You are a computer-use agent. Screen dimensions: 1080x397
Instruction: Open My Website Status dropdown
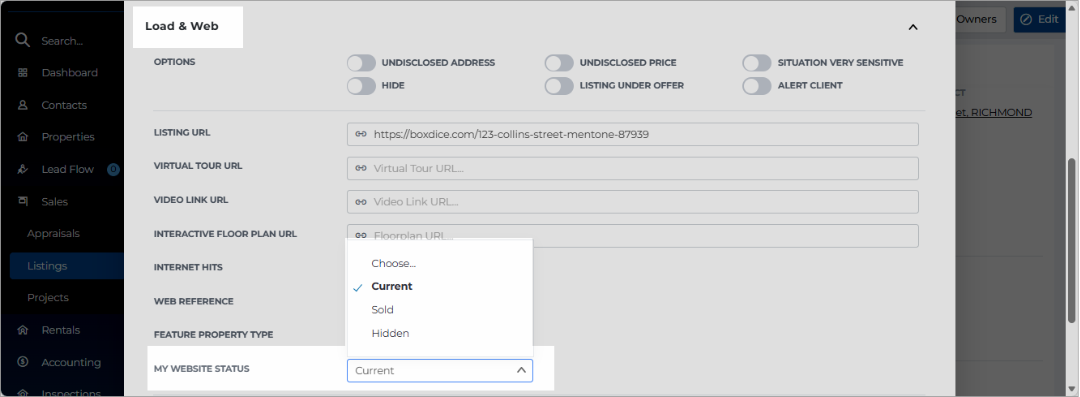pos(439,371)
